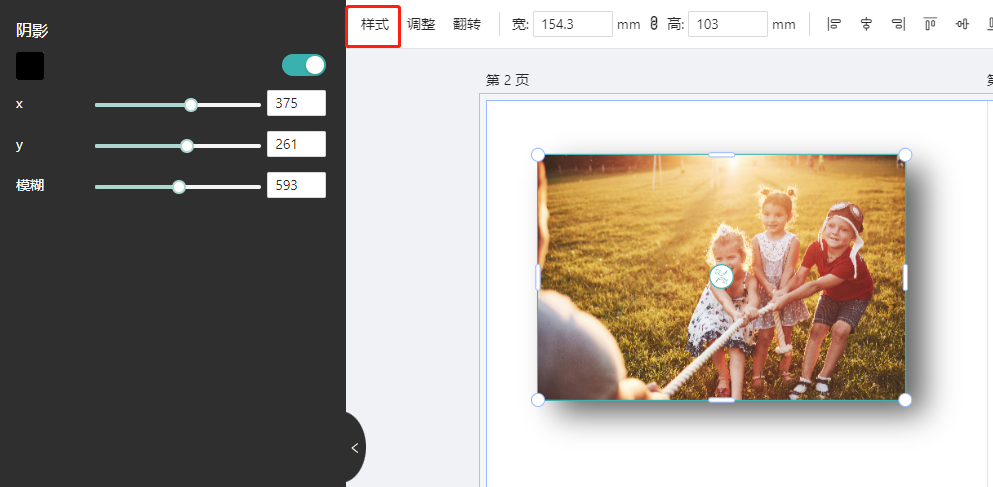Click the align top icon
Viewport: 993px width, 487px height.
tap(930, 25)
